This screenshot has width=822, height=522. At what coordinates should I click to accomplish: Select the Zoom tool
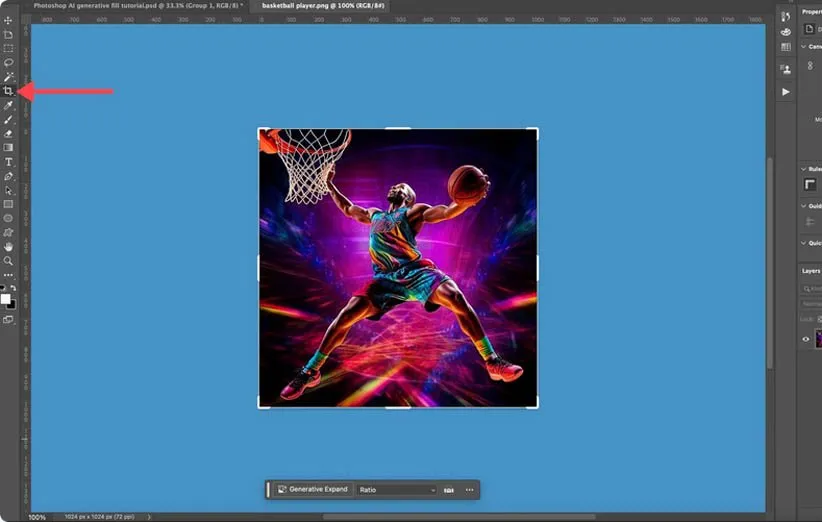click(8, 260)
